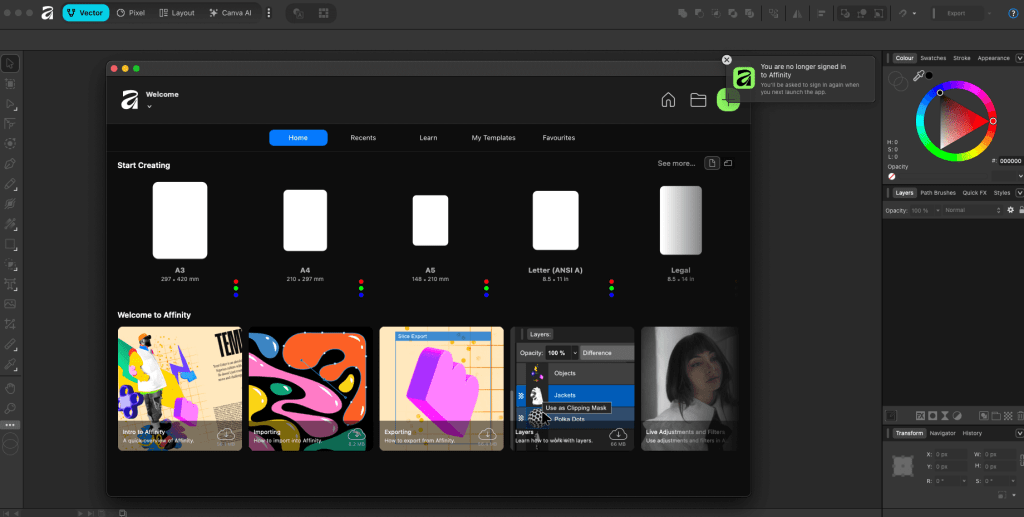
Task: Switch to the Pixel studio mode
Action: coord(129,13)
